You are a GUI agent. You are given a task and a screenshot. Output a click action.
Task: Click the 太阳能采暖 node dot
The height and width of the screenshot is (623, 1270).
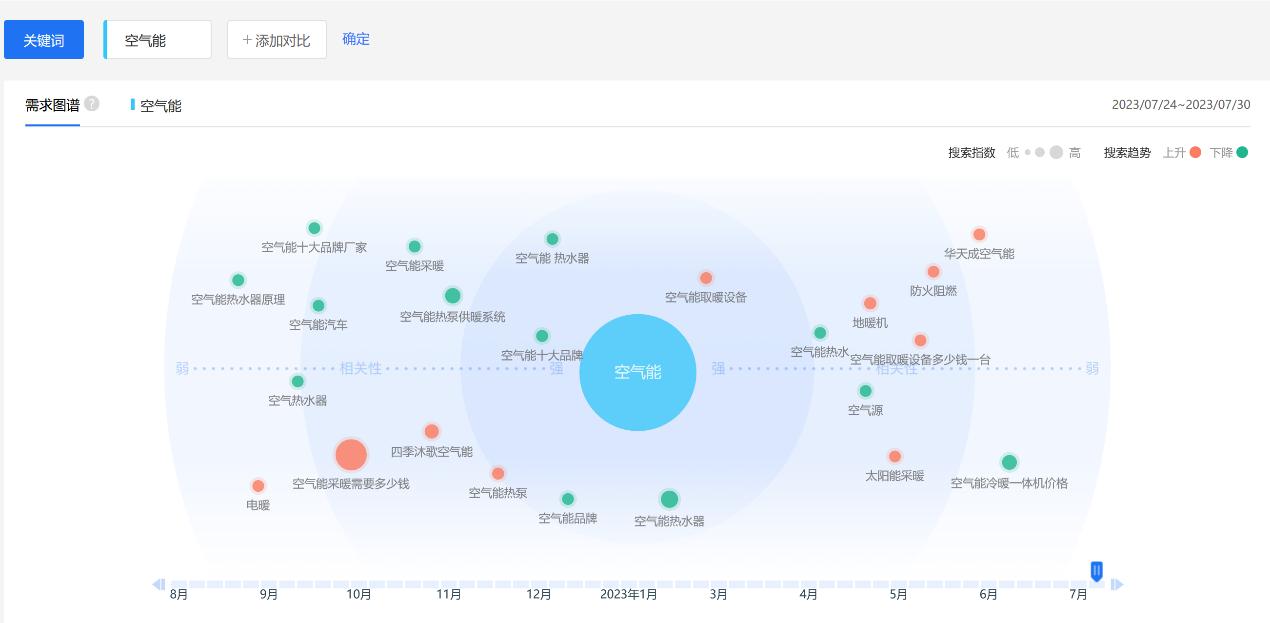click(895, 457)
